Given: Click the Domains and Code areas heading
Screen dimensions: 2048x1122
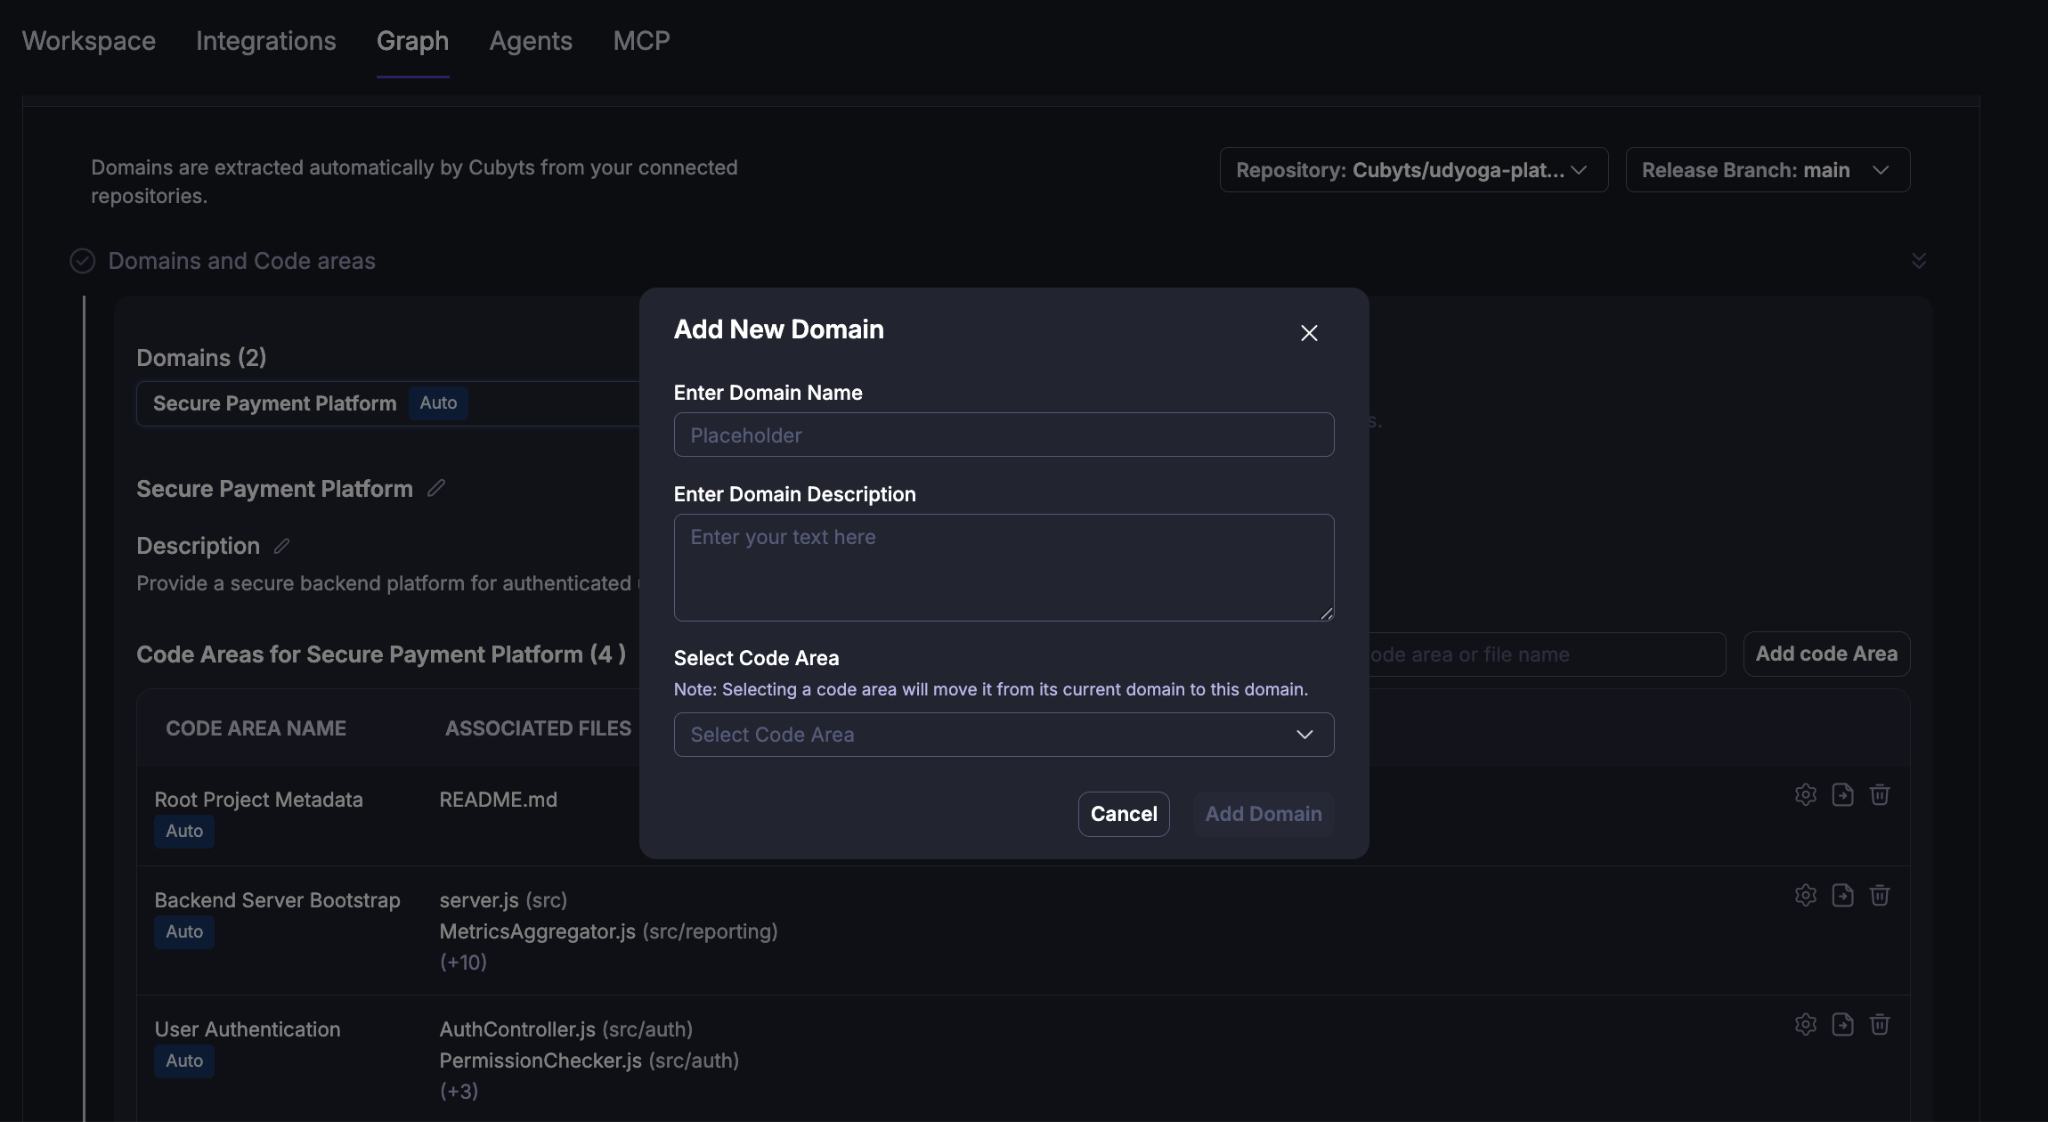Looking at the screenshot, I should pyautogui.click(x=242, y=261).
